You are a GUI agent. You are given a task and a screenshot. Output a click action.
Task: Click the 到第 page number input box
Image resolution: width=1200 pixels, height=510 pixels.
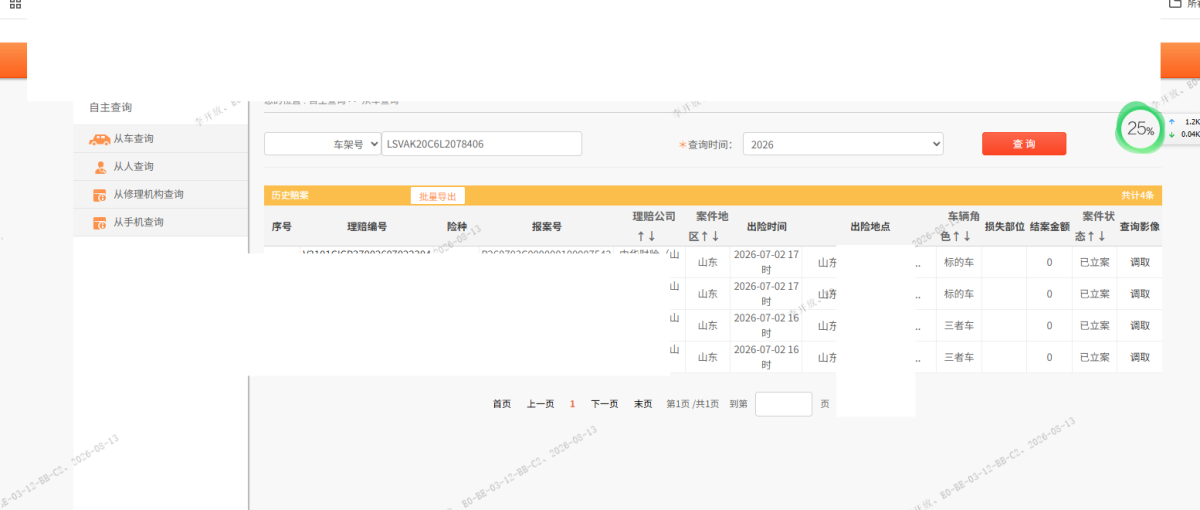tap(784, 404)
